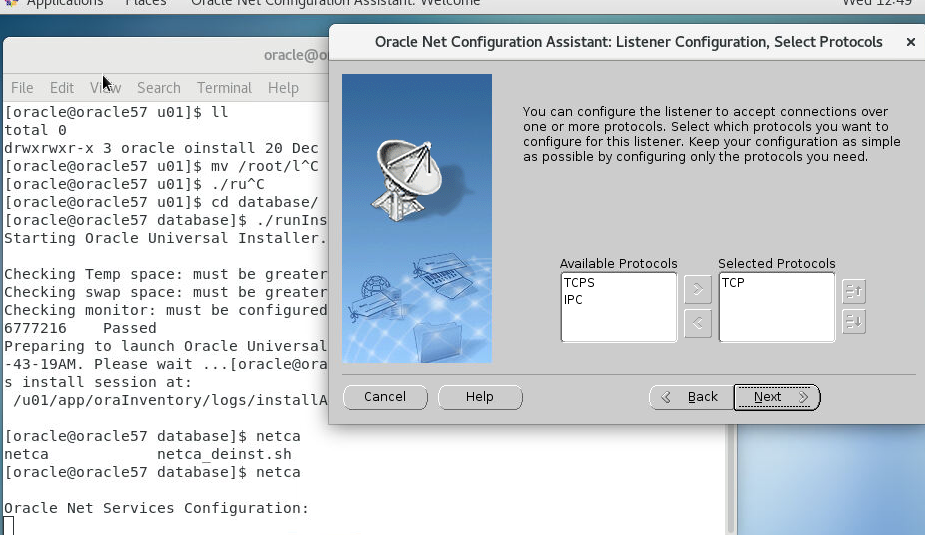
Task: Click the satellite dish illustration panel
Action: point(416,218)
